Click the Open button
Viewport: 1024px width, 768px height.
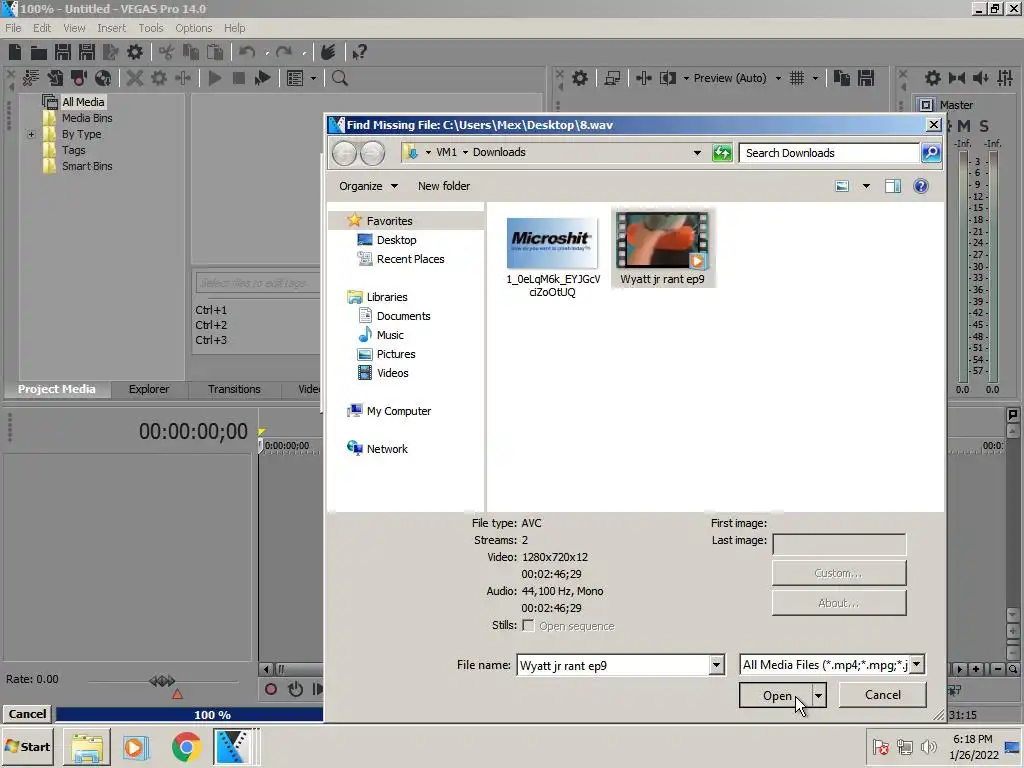pyautogui.click(x=776, y=696)
